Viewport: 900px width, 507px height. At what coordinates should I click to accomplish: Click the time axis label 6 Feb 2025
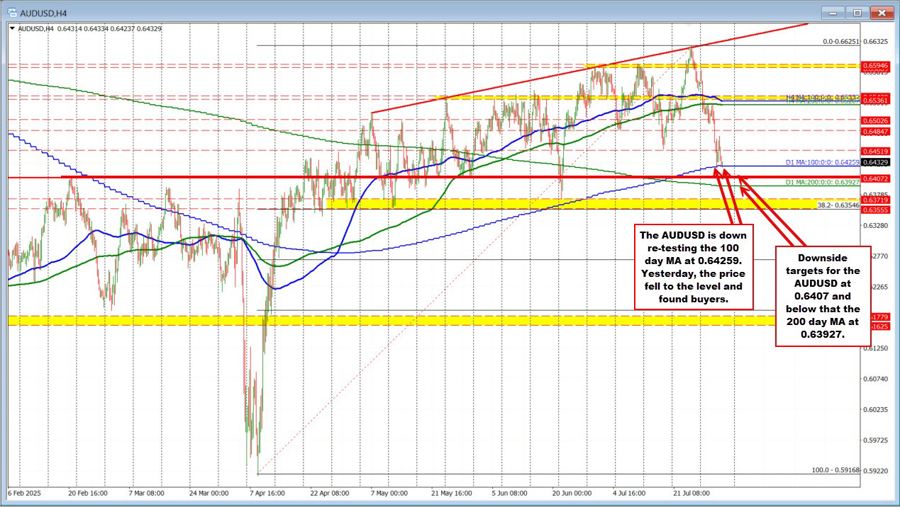click(x=25, y=493)
